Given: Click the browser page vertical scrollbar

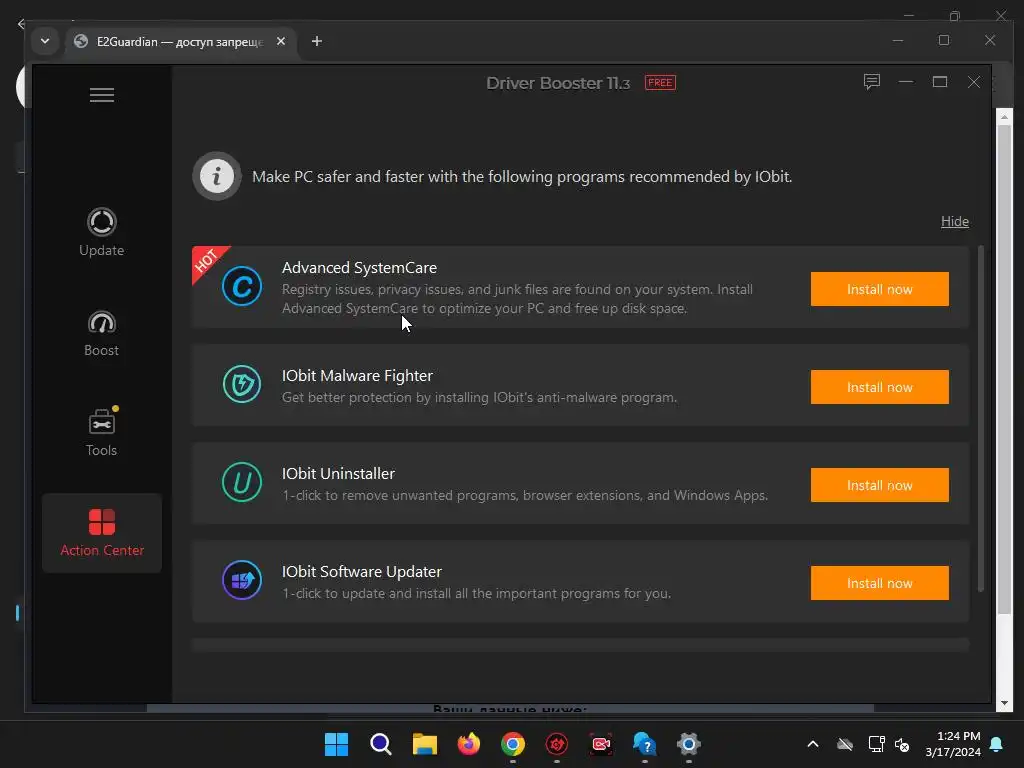Looking at the screenshot, I should click(1004, 369).
